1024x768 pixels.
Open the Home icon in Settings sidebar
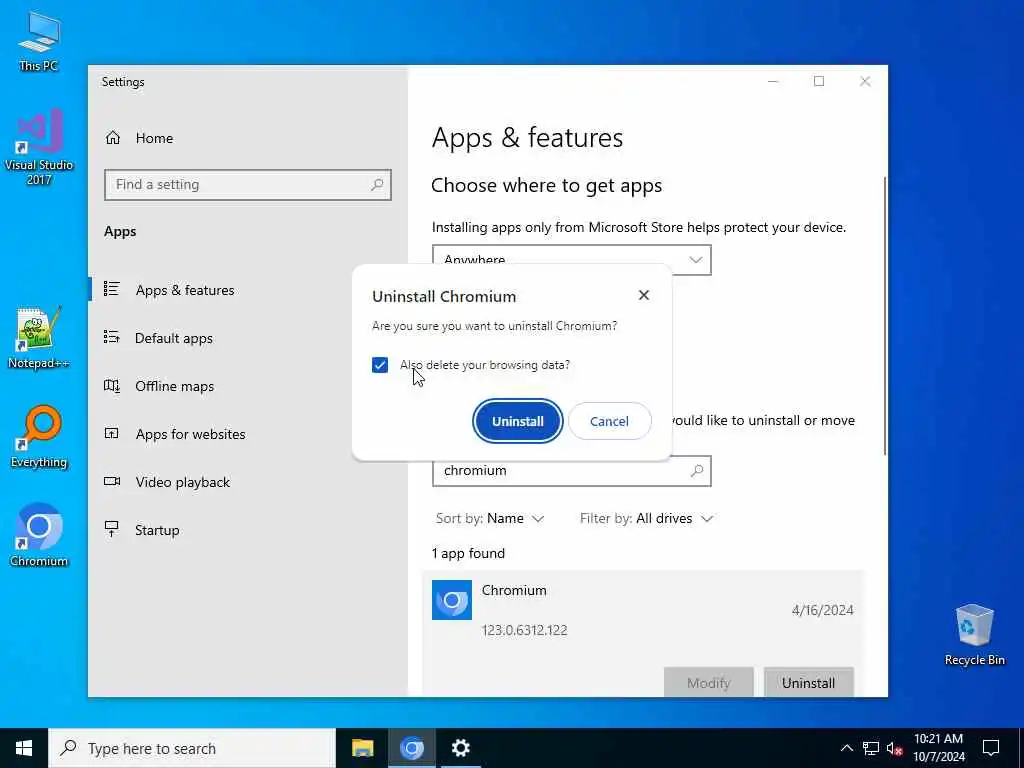coord(113,138)
